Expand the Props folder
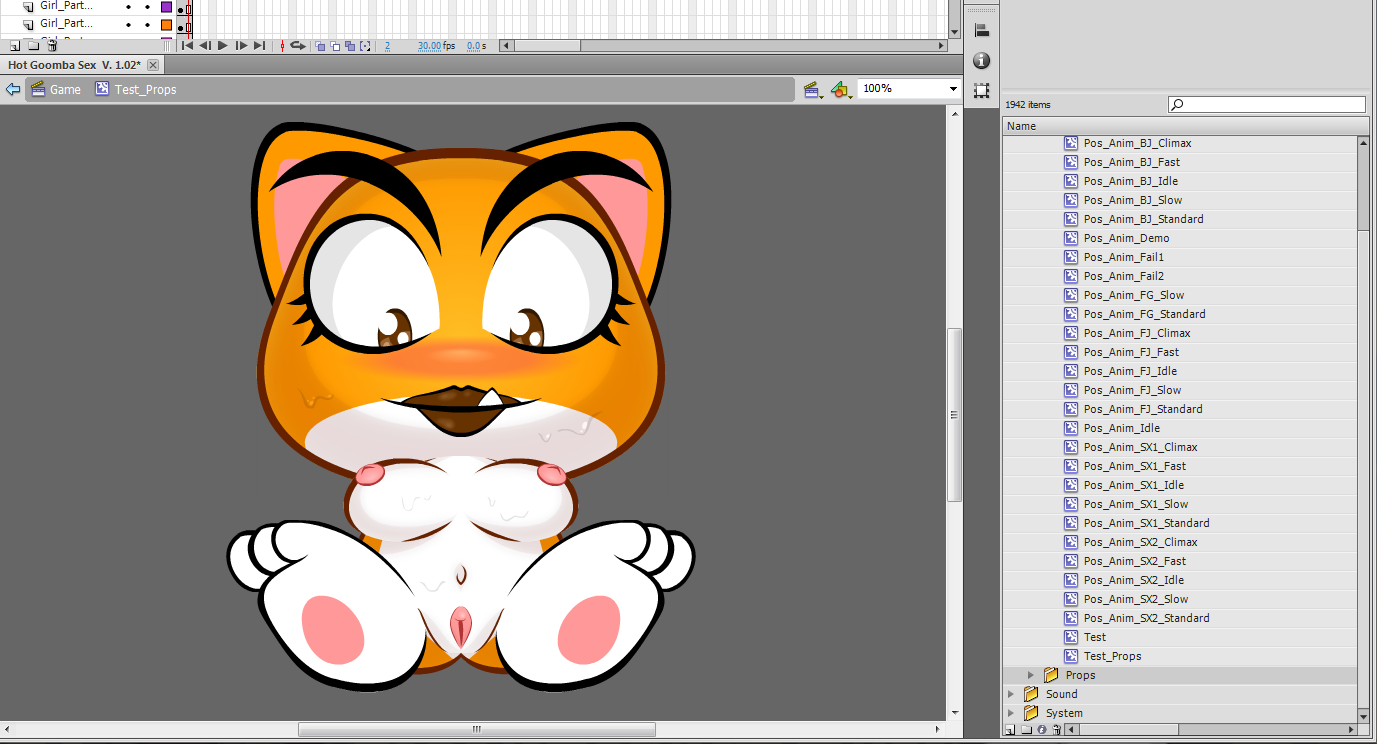 point(1031,675)
